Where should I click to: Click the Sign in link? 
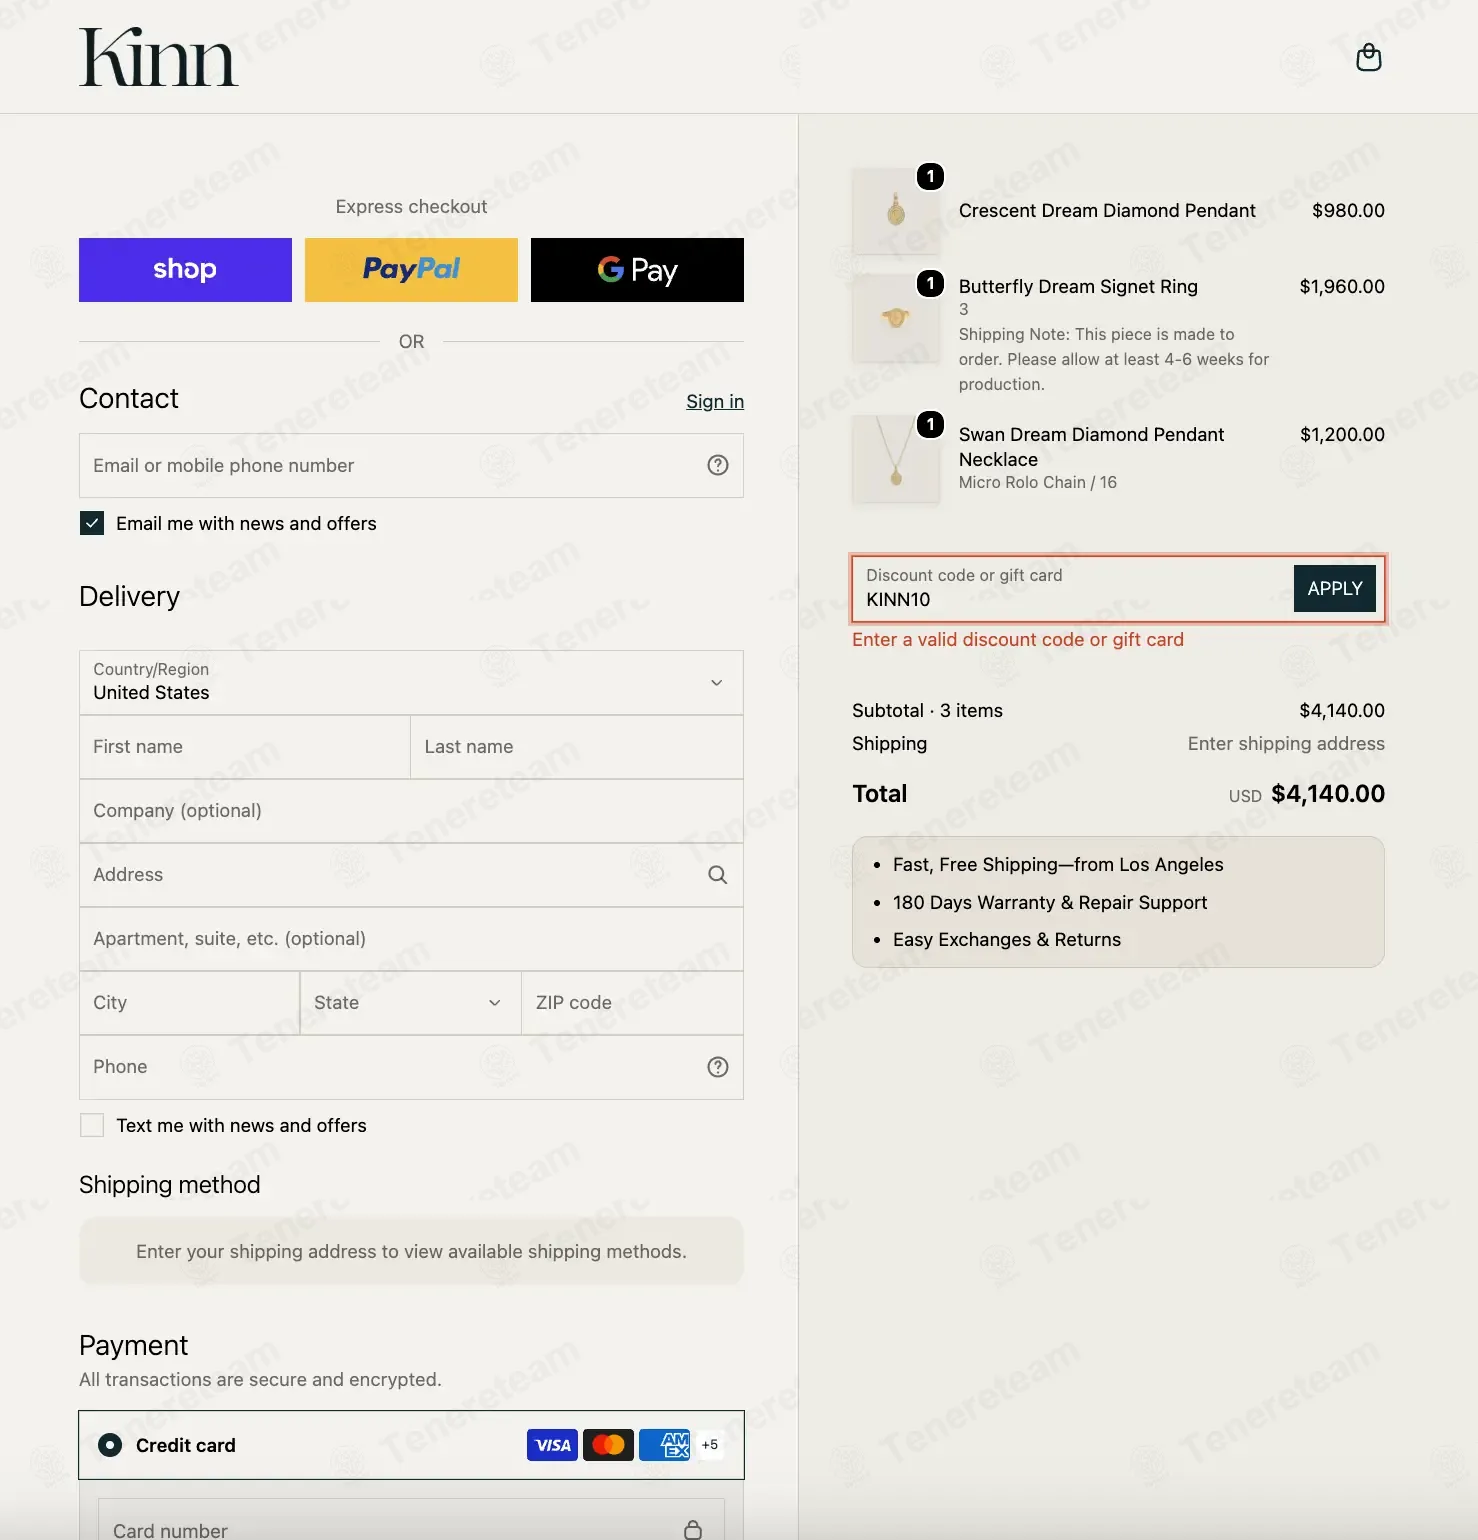pos(715,401)
